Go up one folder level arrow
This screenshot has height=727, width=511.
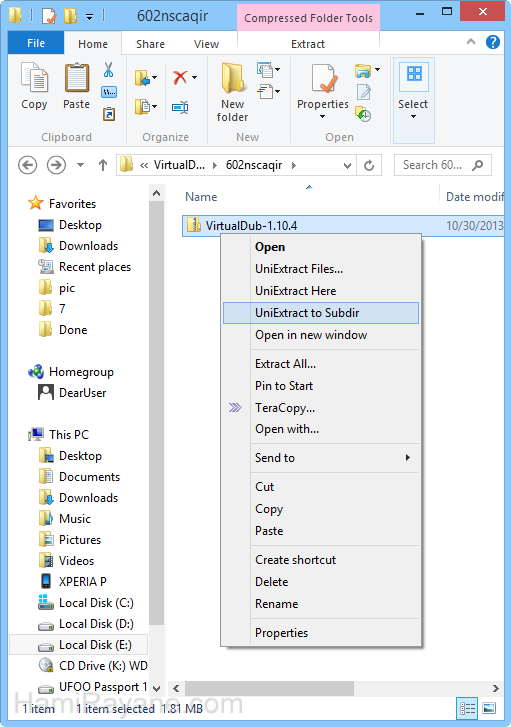(x=103, y=165)
